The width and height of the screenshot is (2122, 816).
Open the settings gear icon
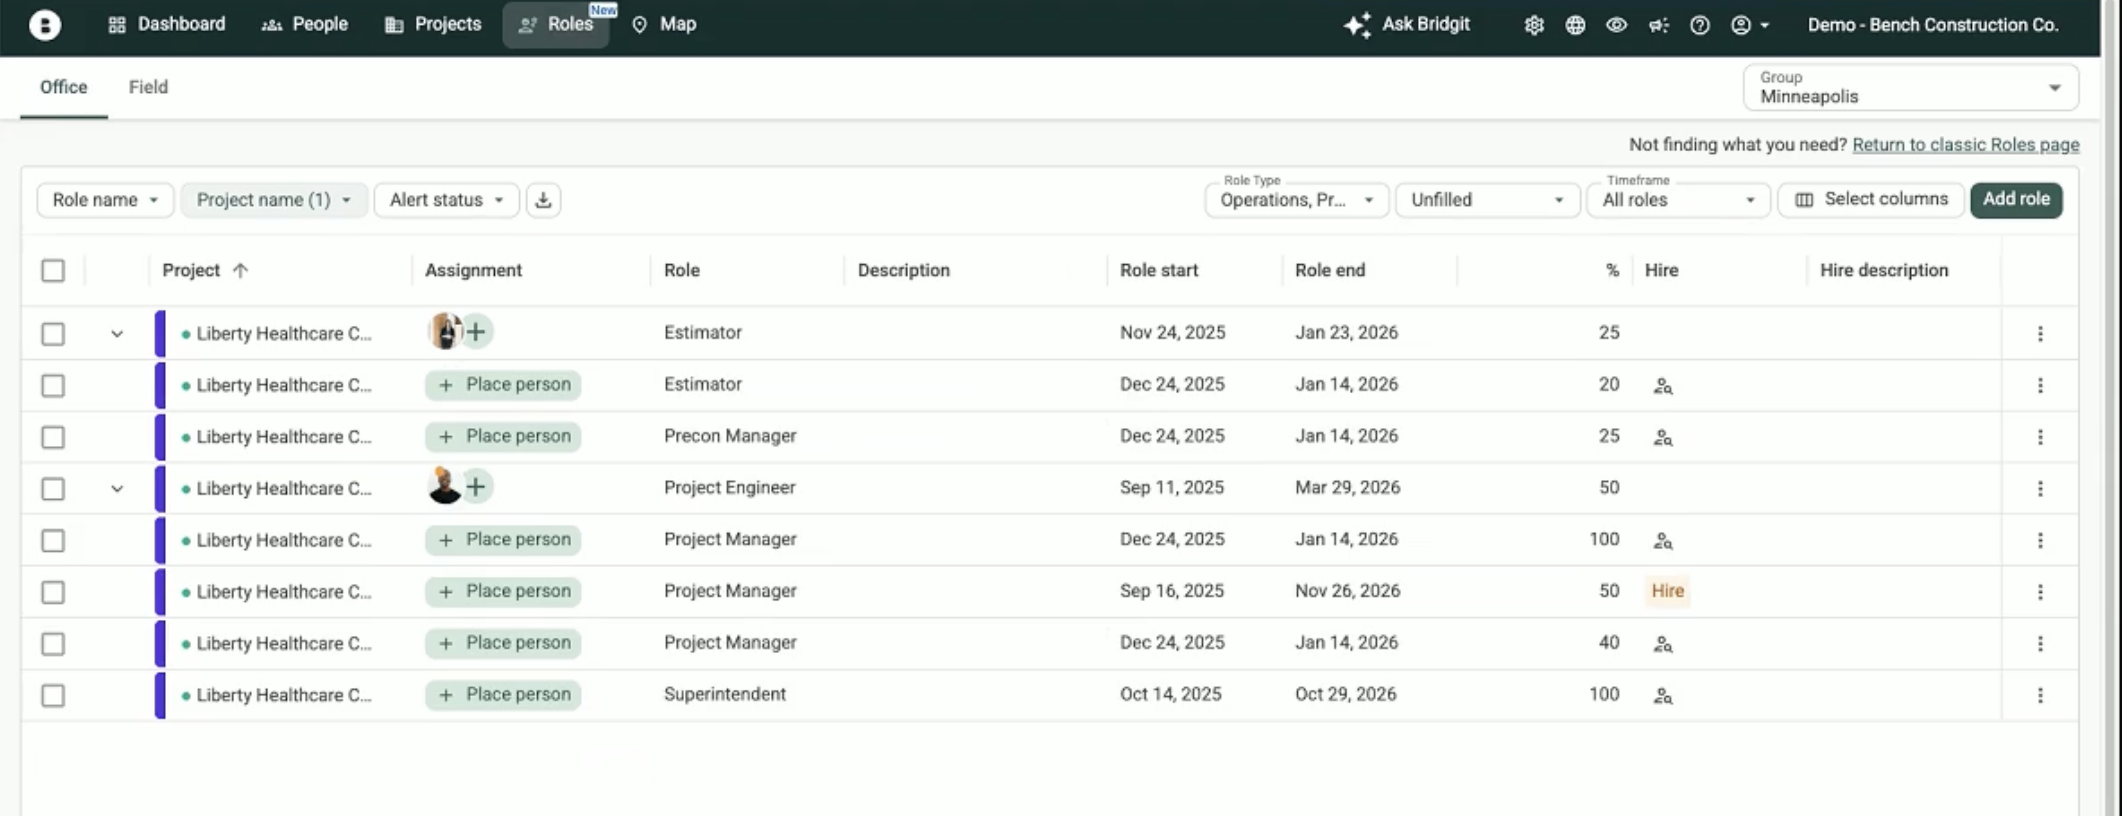pyautogui.click(x=1534, y=25)
